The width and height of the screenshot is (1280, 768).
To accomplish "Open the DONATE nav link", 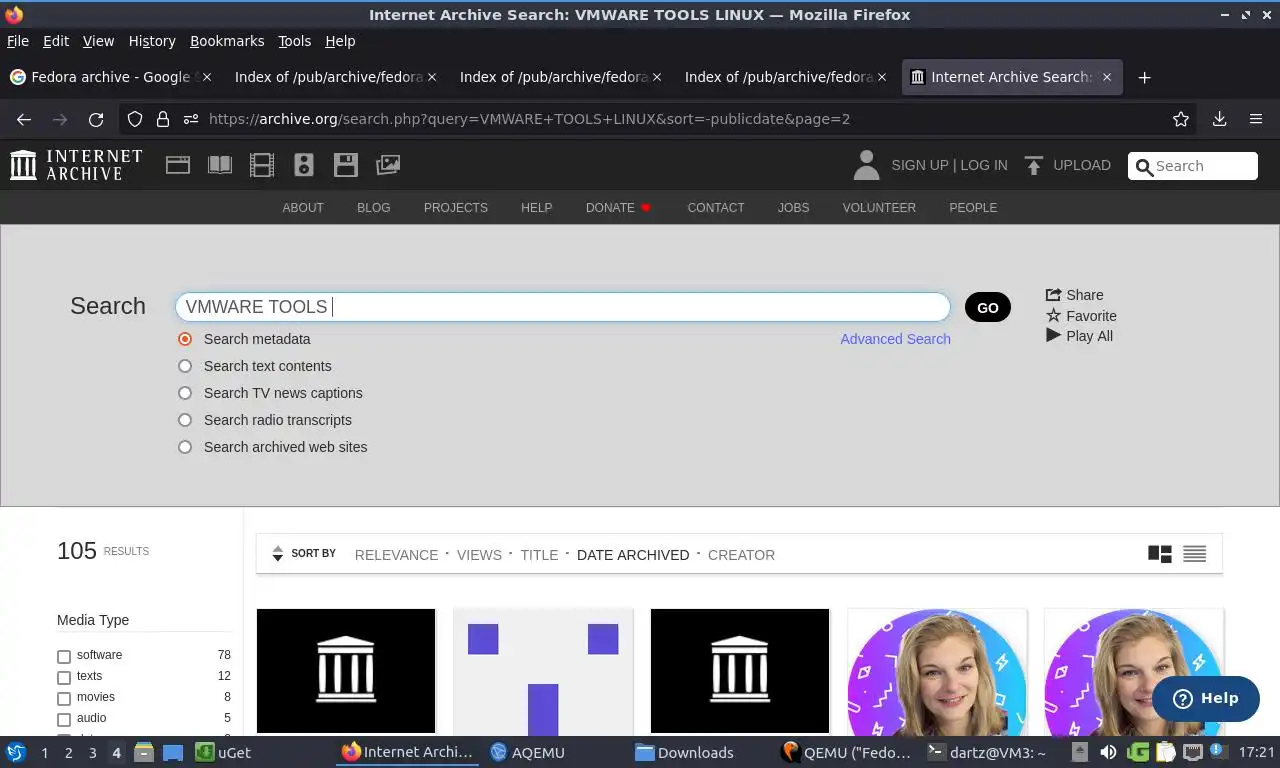I will [618, 208].
